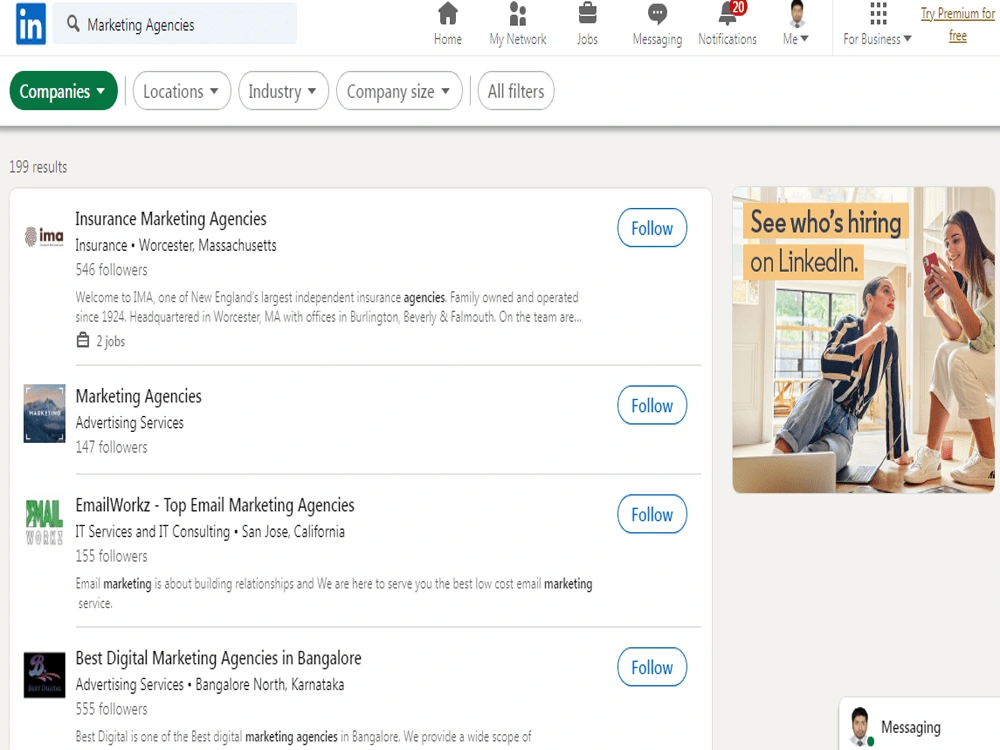The height and width of the screenshot is (750, 1000).
Task: Click the Marketing Agencies mountain logo
Action: point(44,413)
